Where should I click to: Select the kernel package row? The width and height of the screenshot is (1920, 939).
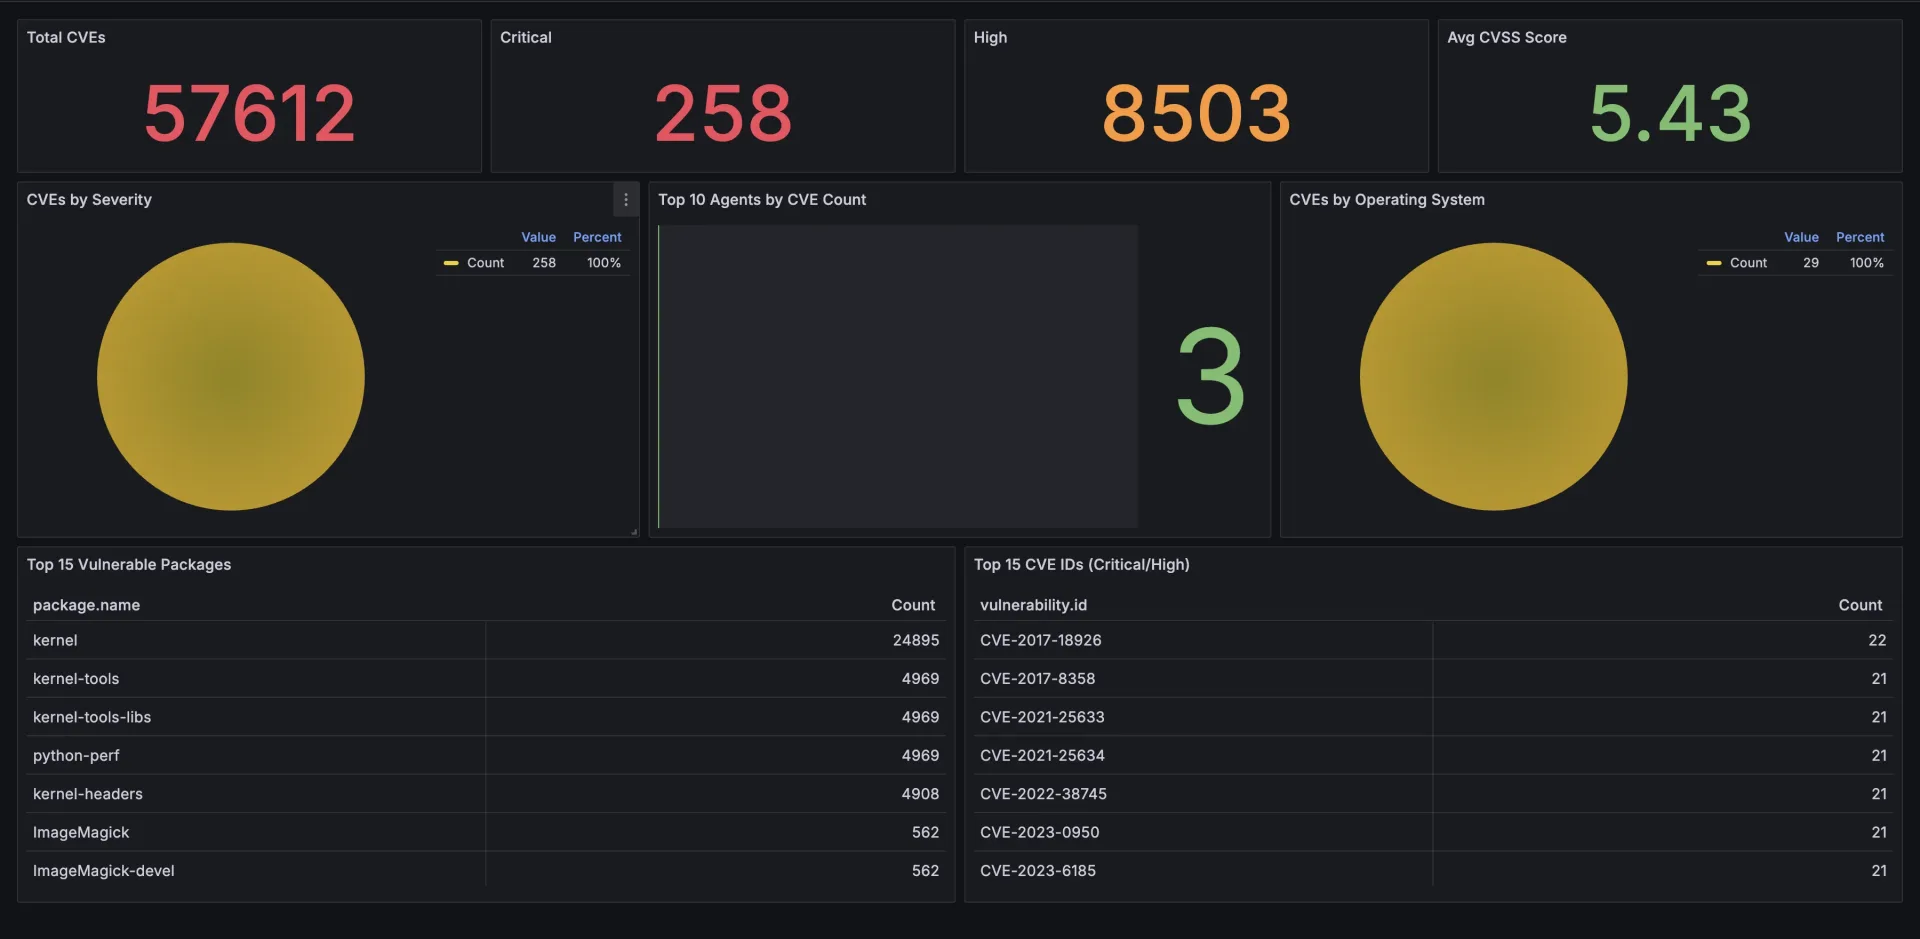[x=486, y=640]
